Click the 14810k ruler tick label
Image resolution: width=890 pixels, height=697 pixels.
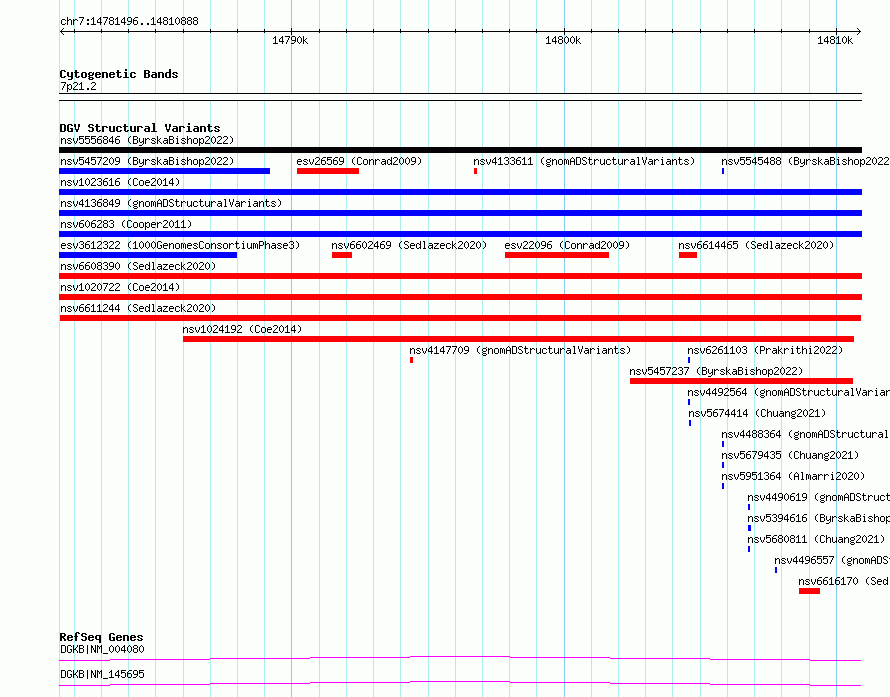click(835, 40)
